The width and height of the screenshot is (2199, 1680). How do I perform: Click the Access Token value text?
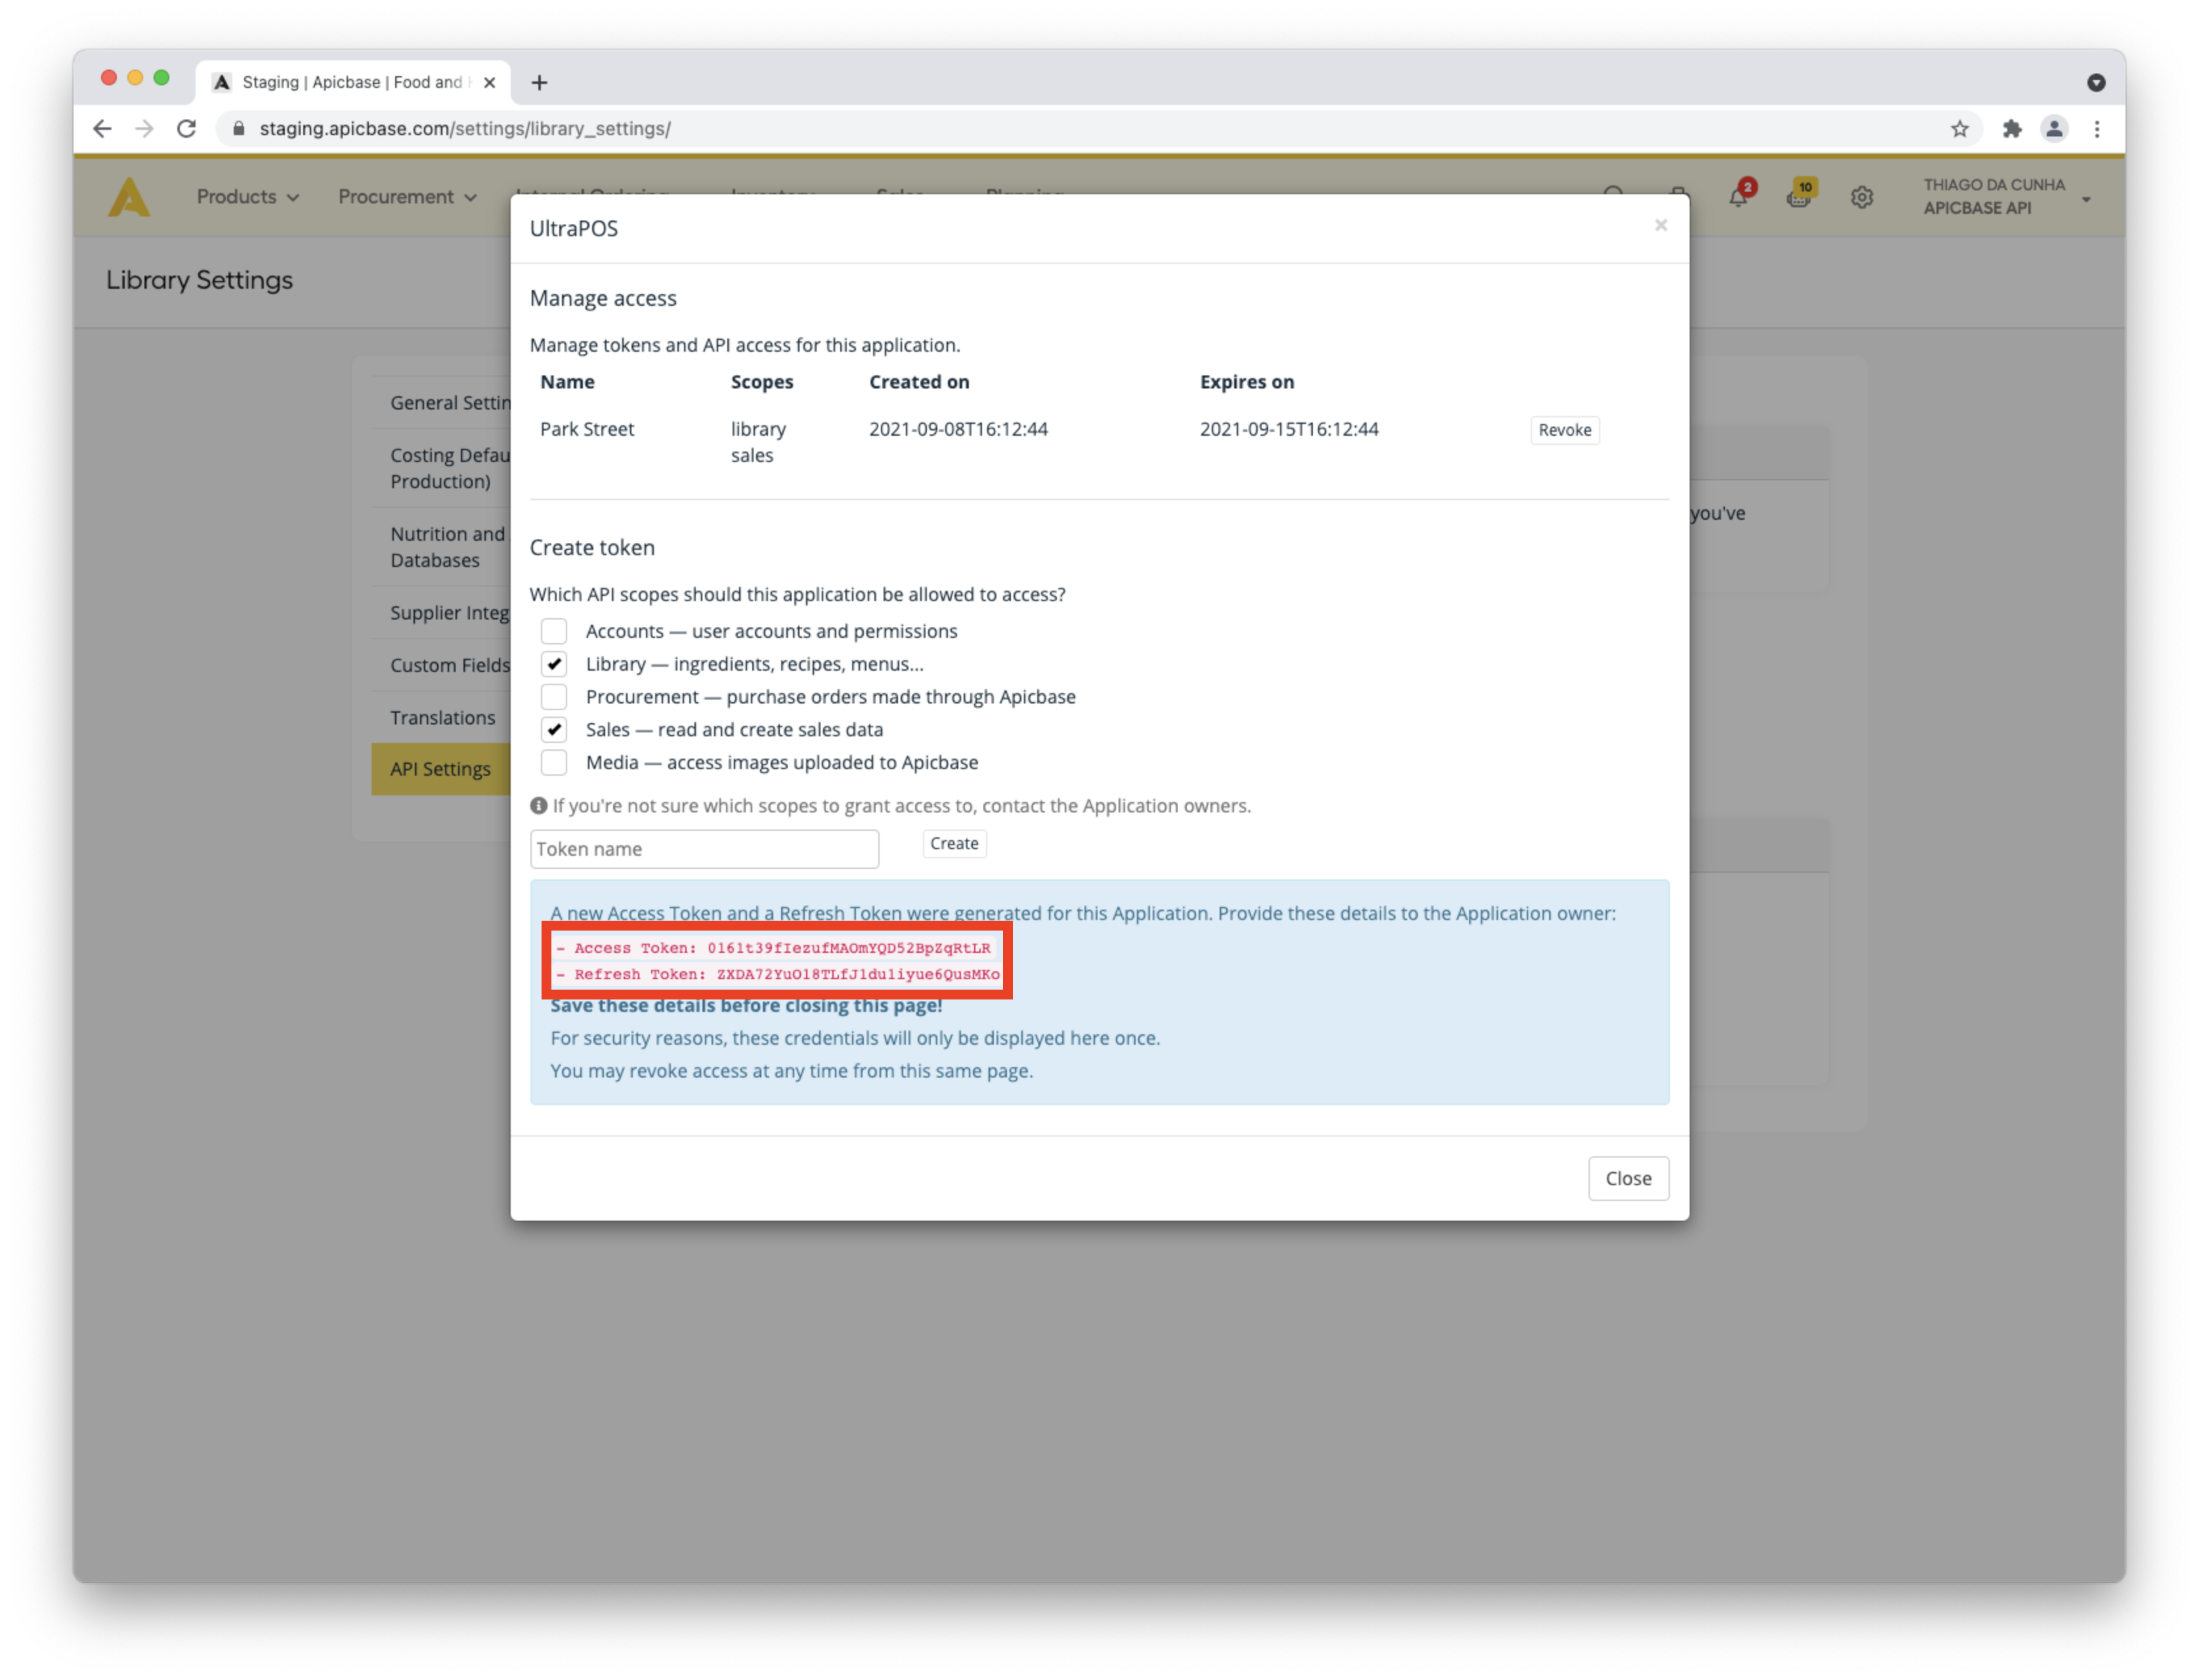848,948
